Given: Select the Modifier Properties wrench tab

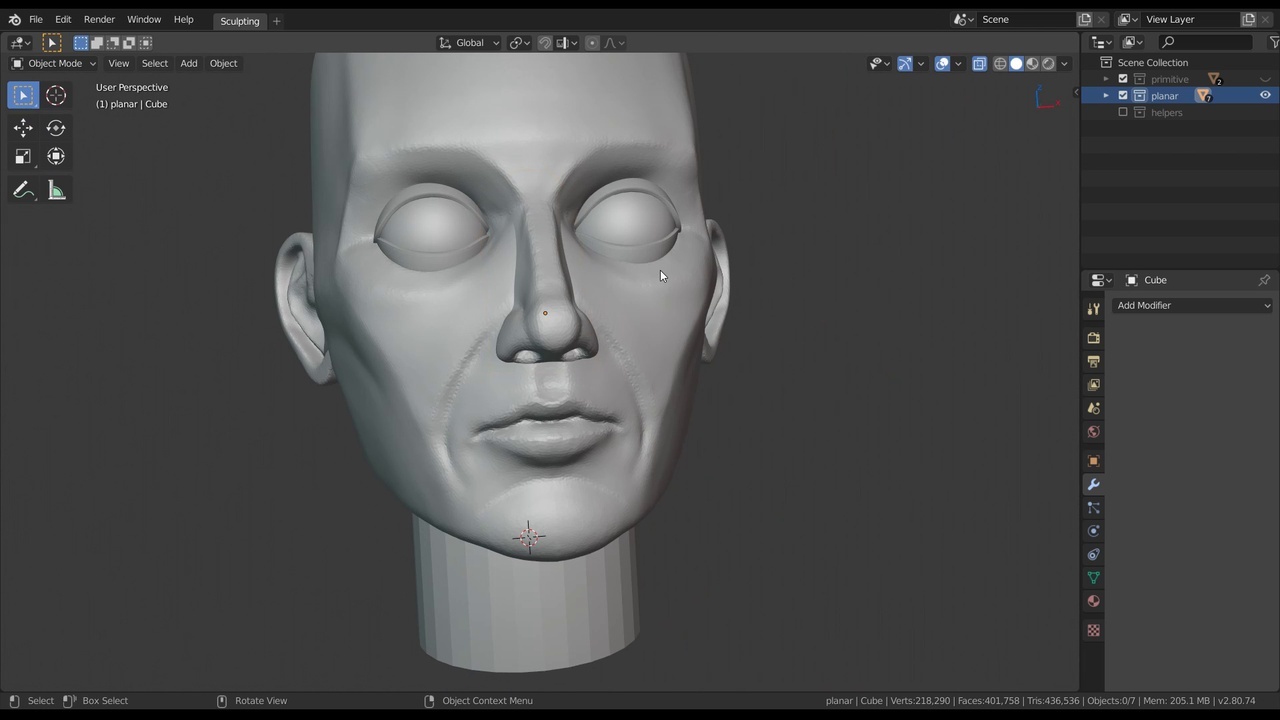Looking at the screenshot, I should (1093, 484).
